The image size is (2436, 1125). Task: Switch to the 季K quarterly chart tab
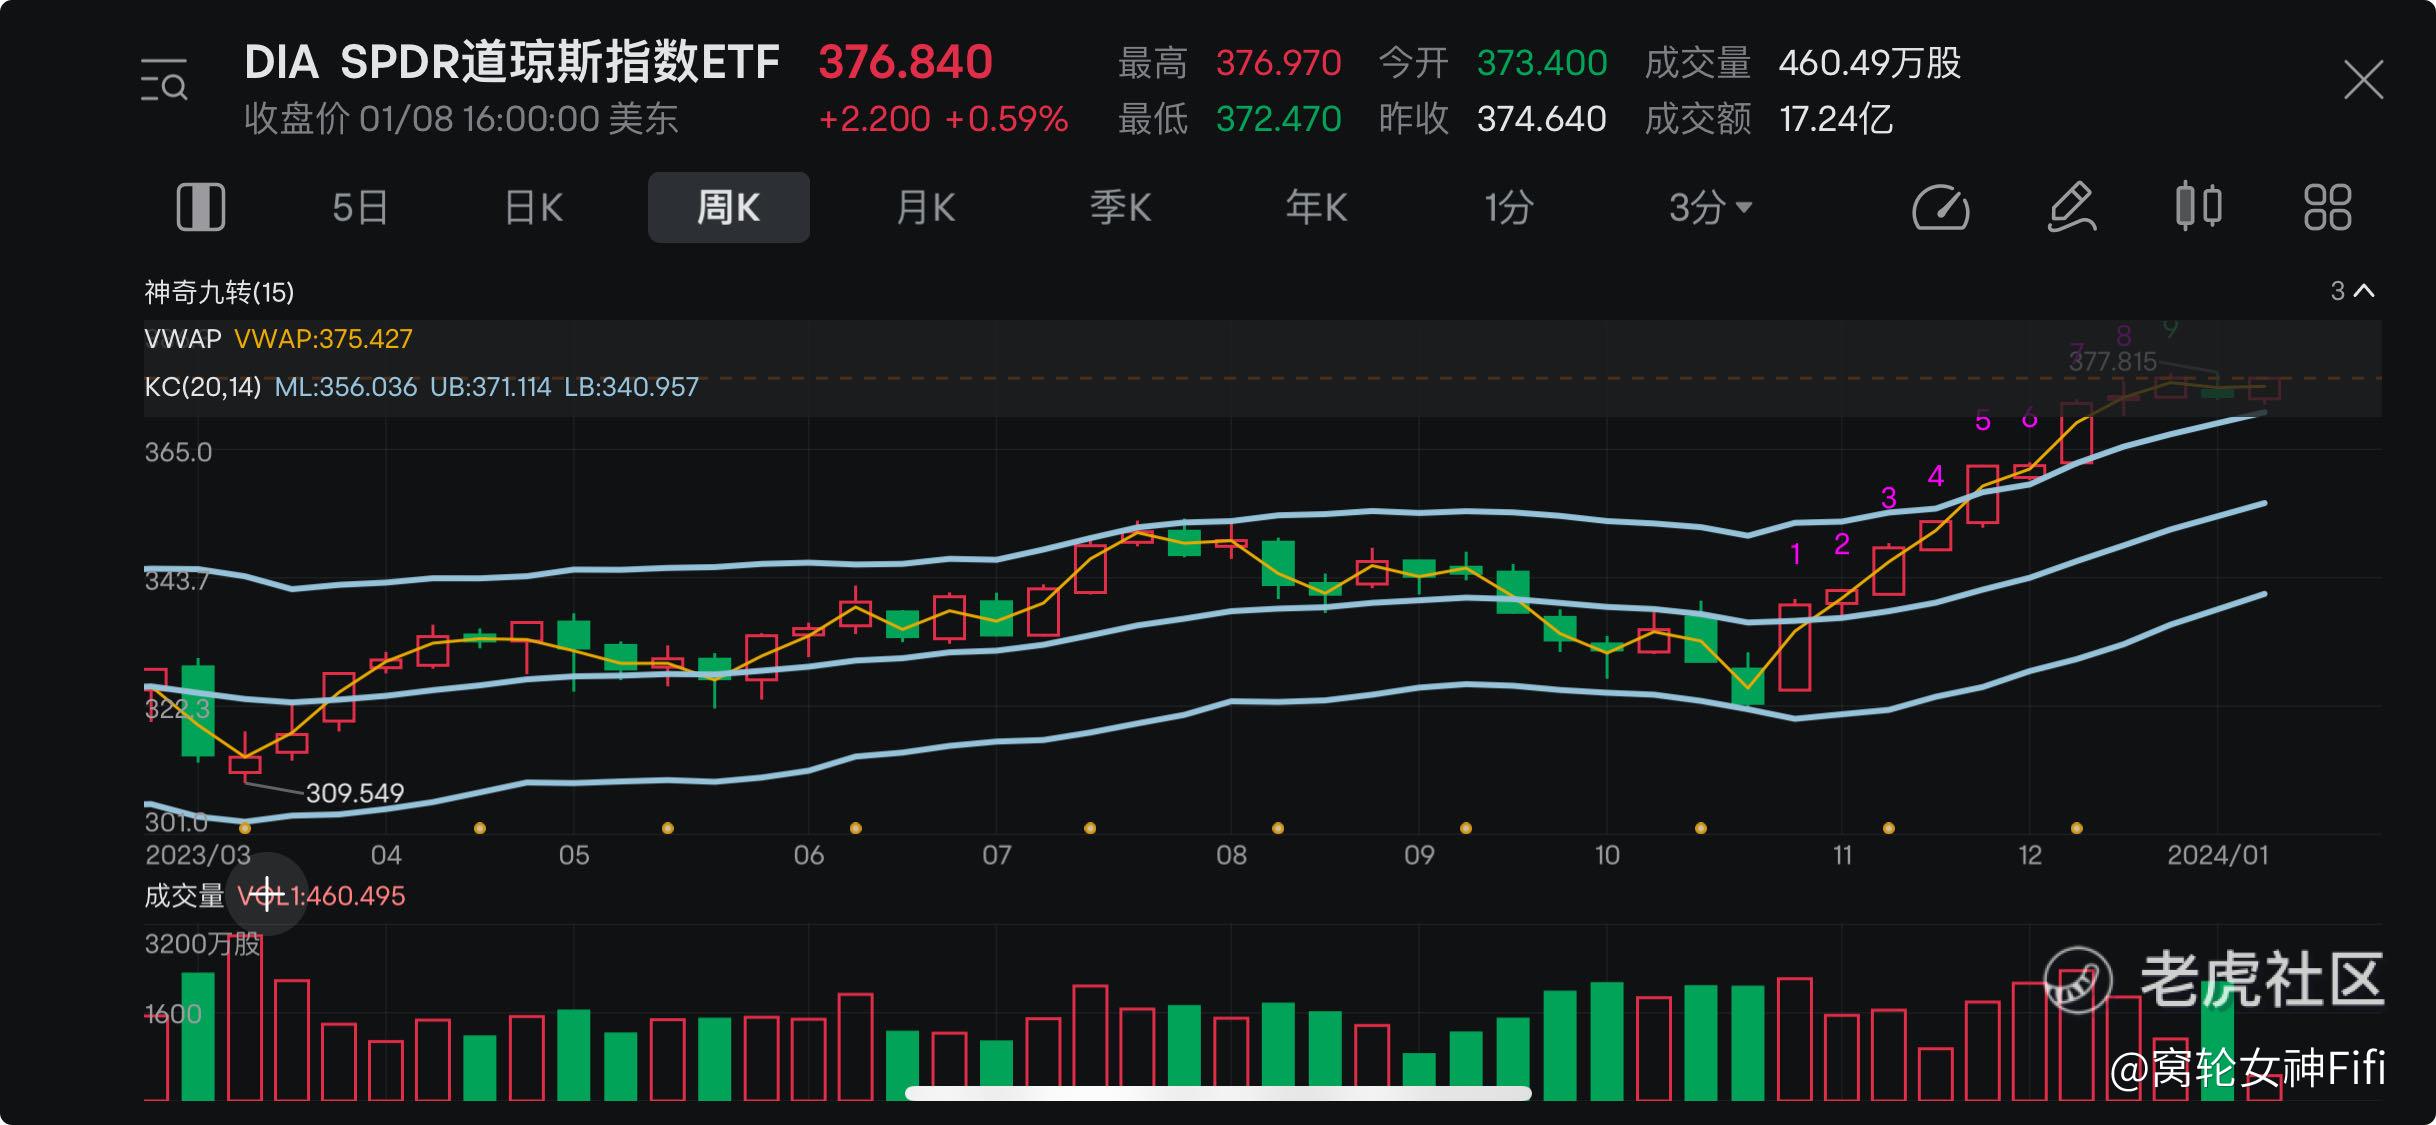tap(1121, 208)
